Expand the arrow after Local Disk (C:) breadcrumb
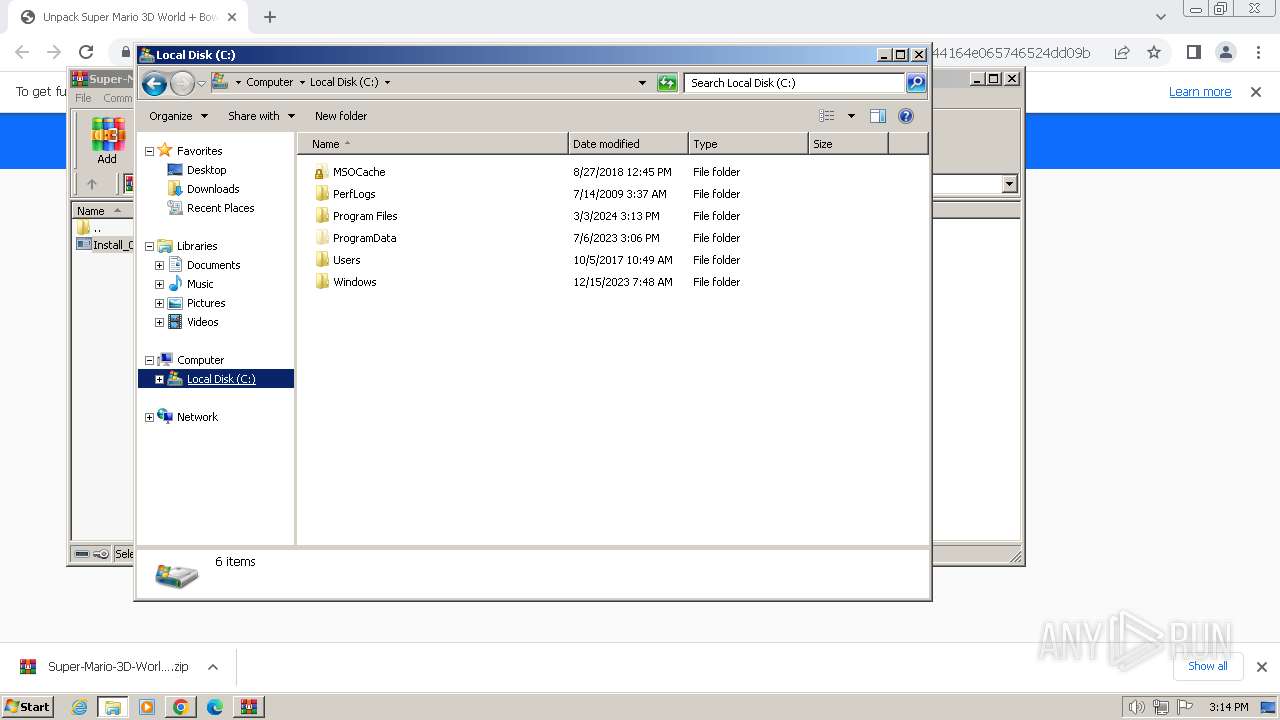The width and height of the screenshot is (1280, 720). pos(388,83)
